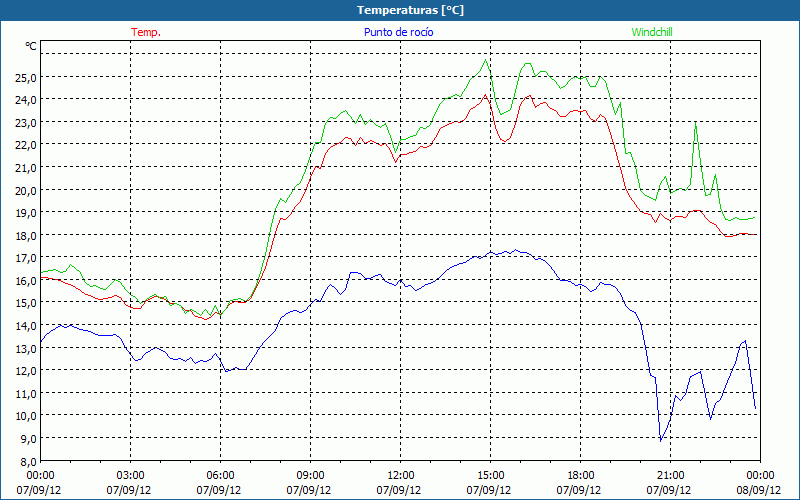
Task: Click the 03:00 time axis label
Action: (131, 476)
